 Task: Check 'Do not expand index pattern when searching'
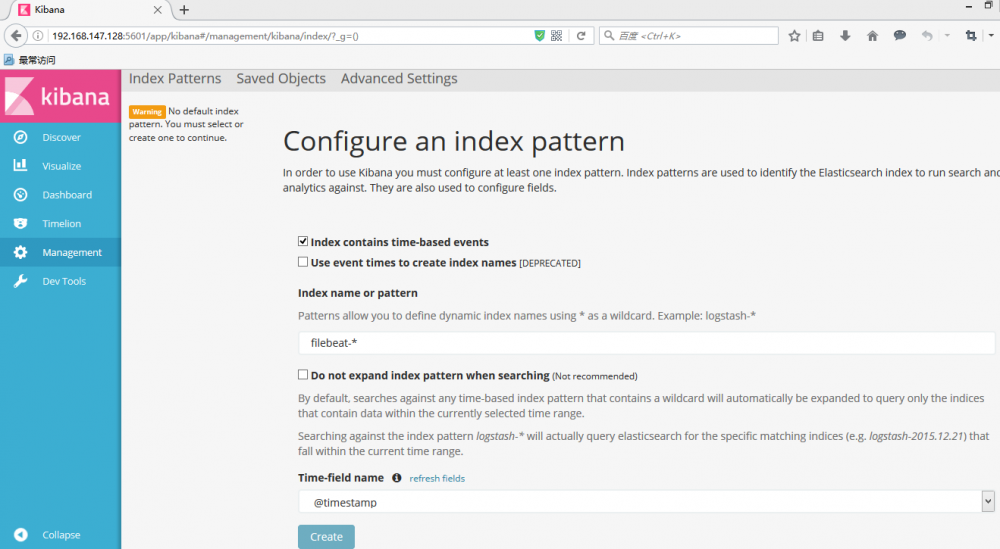(x=303, y=375)
